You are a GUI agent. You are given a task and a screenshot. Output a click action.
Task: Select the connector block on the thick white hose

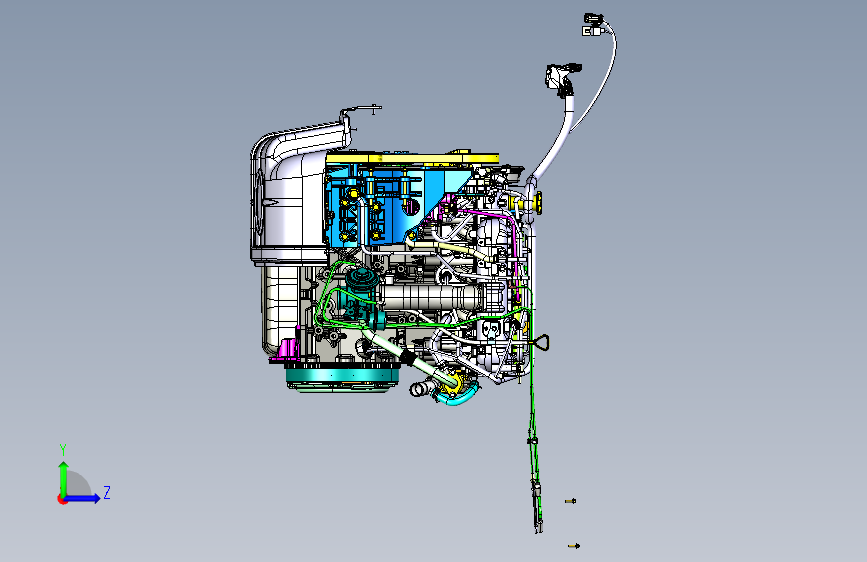pyautogui.click(x=561, y=79)
